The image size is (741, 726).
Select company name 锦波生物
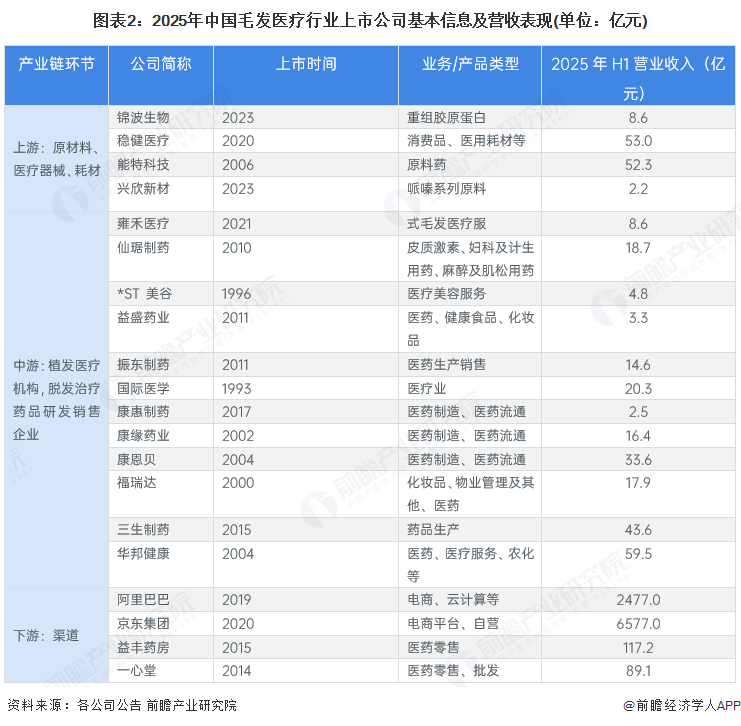(x=143, y=117)
